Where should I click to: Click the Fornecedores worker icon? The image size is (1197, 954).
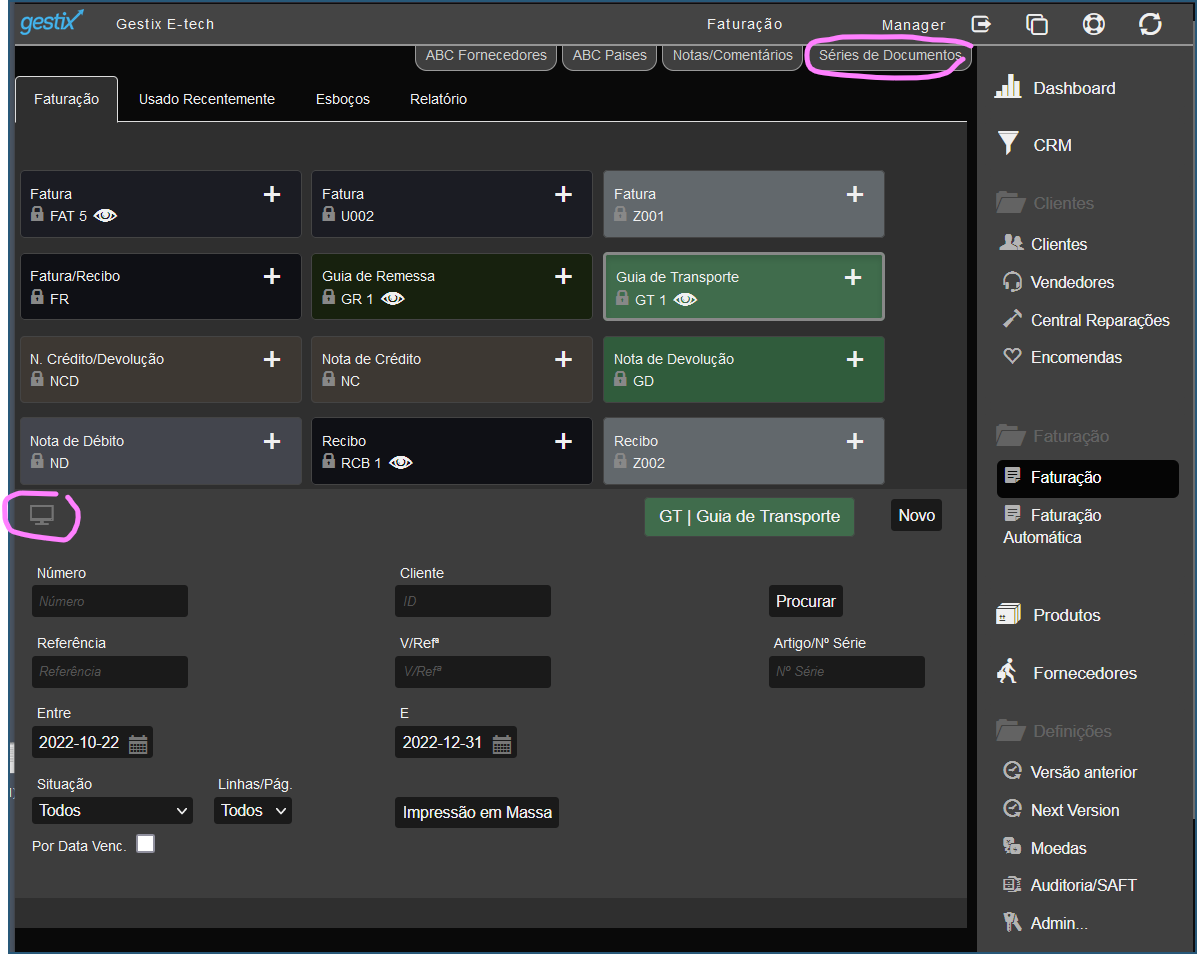pyautogui.click(x=1008, y=672)
